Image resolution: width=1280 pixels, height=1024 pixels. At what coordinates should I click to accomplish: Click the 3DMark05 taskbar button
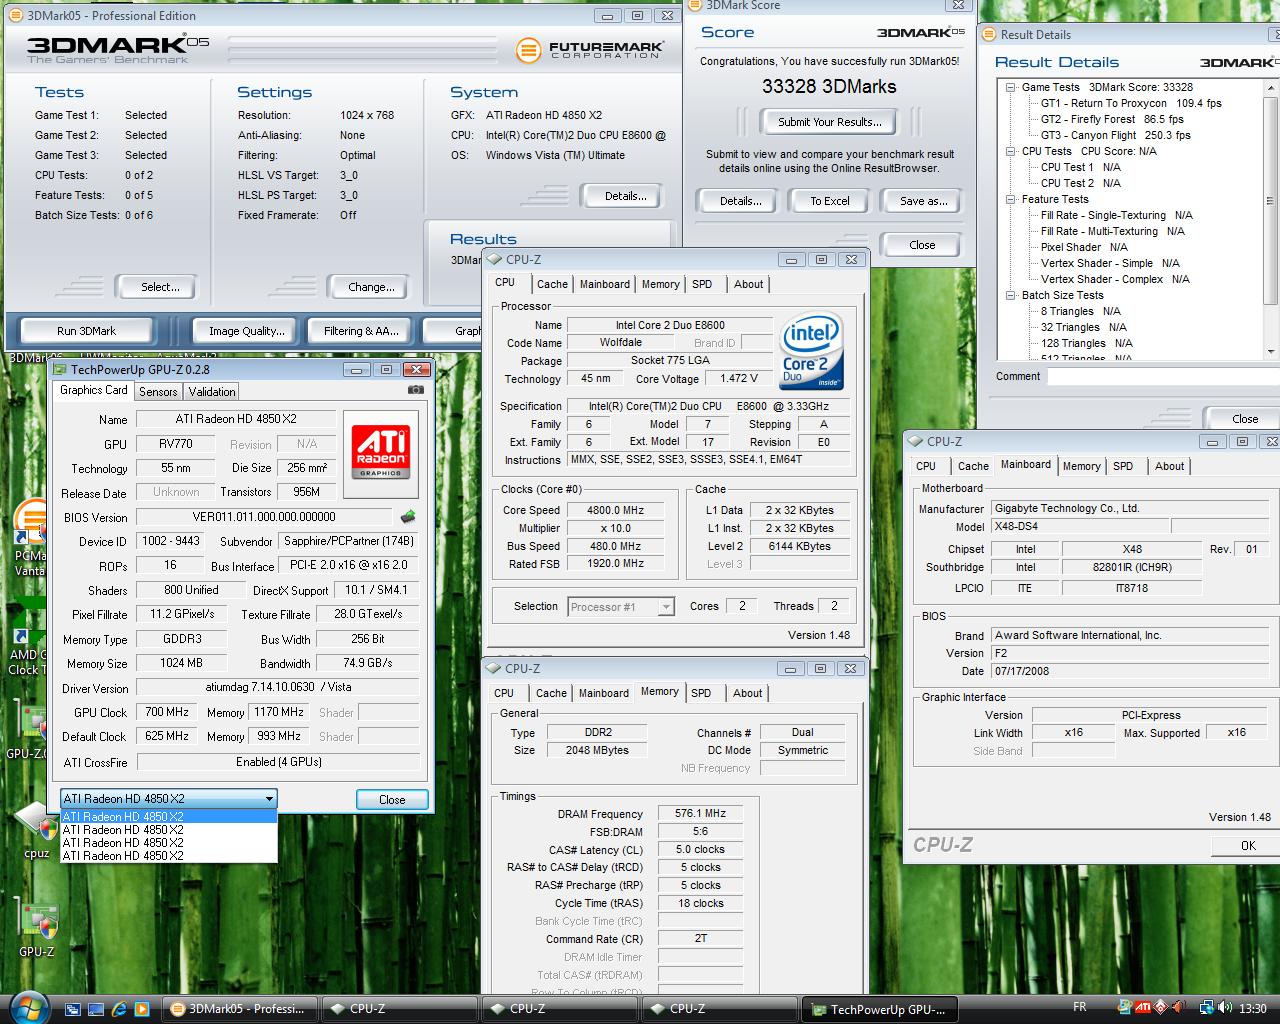point(239,1009)
